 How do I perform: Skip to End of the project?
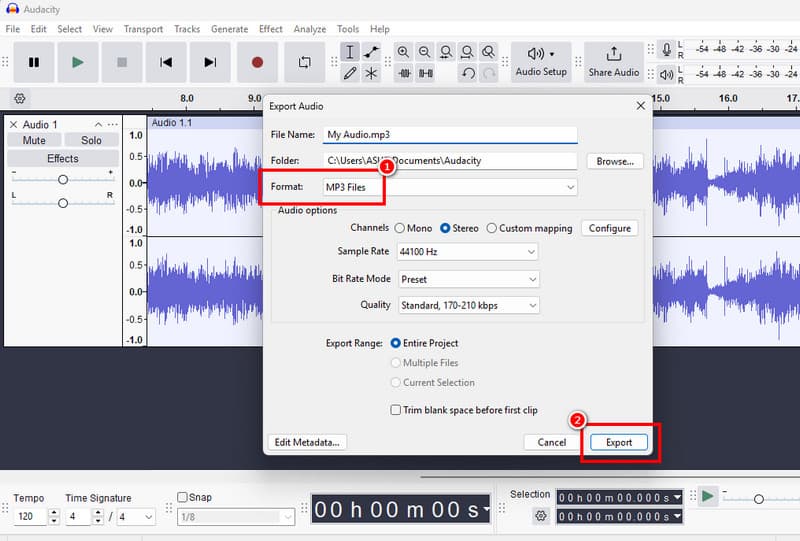point(210,62)
